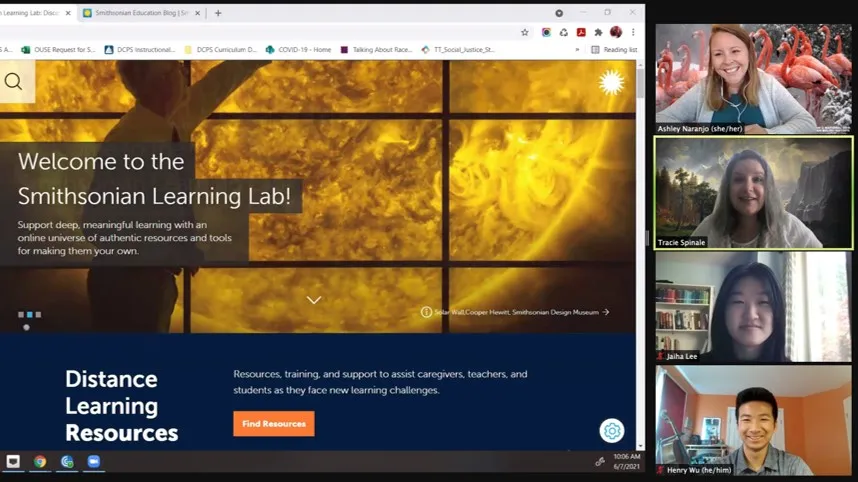Click the white sun logo icon
The height and width of the screenshot is (482, 858).
pos(611,83)
